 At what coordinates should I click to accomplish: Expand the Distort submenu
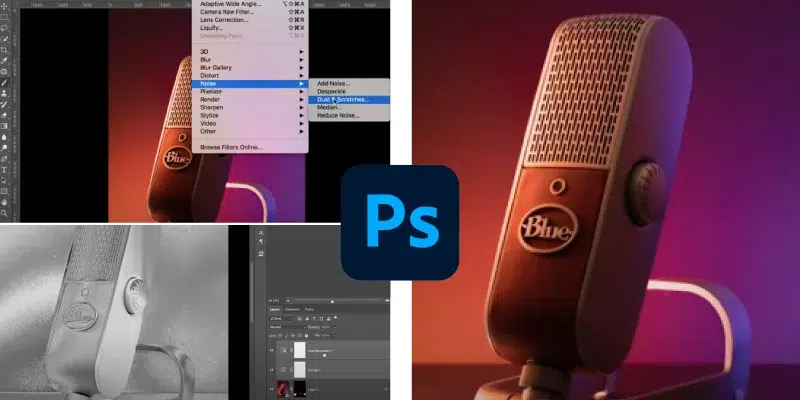tap(250, 76)
